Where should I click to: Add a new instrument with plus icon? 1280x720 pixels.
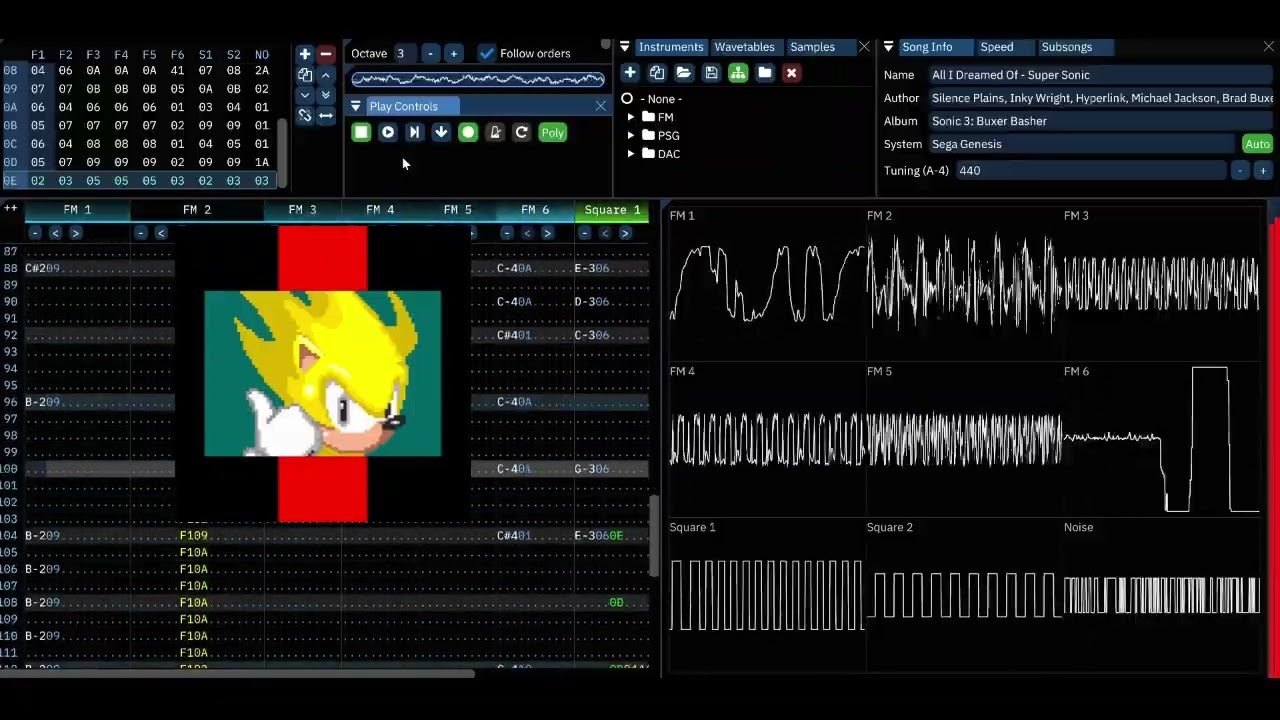pyautogui.click(x=630, y=73)
